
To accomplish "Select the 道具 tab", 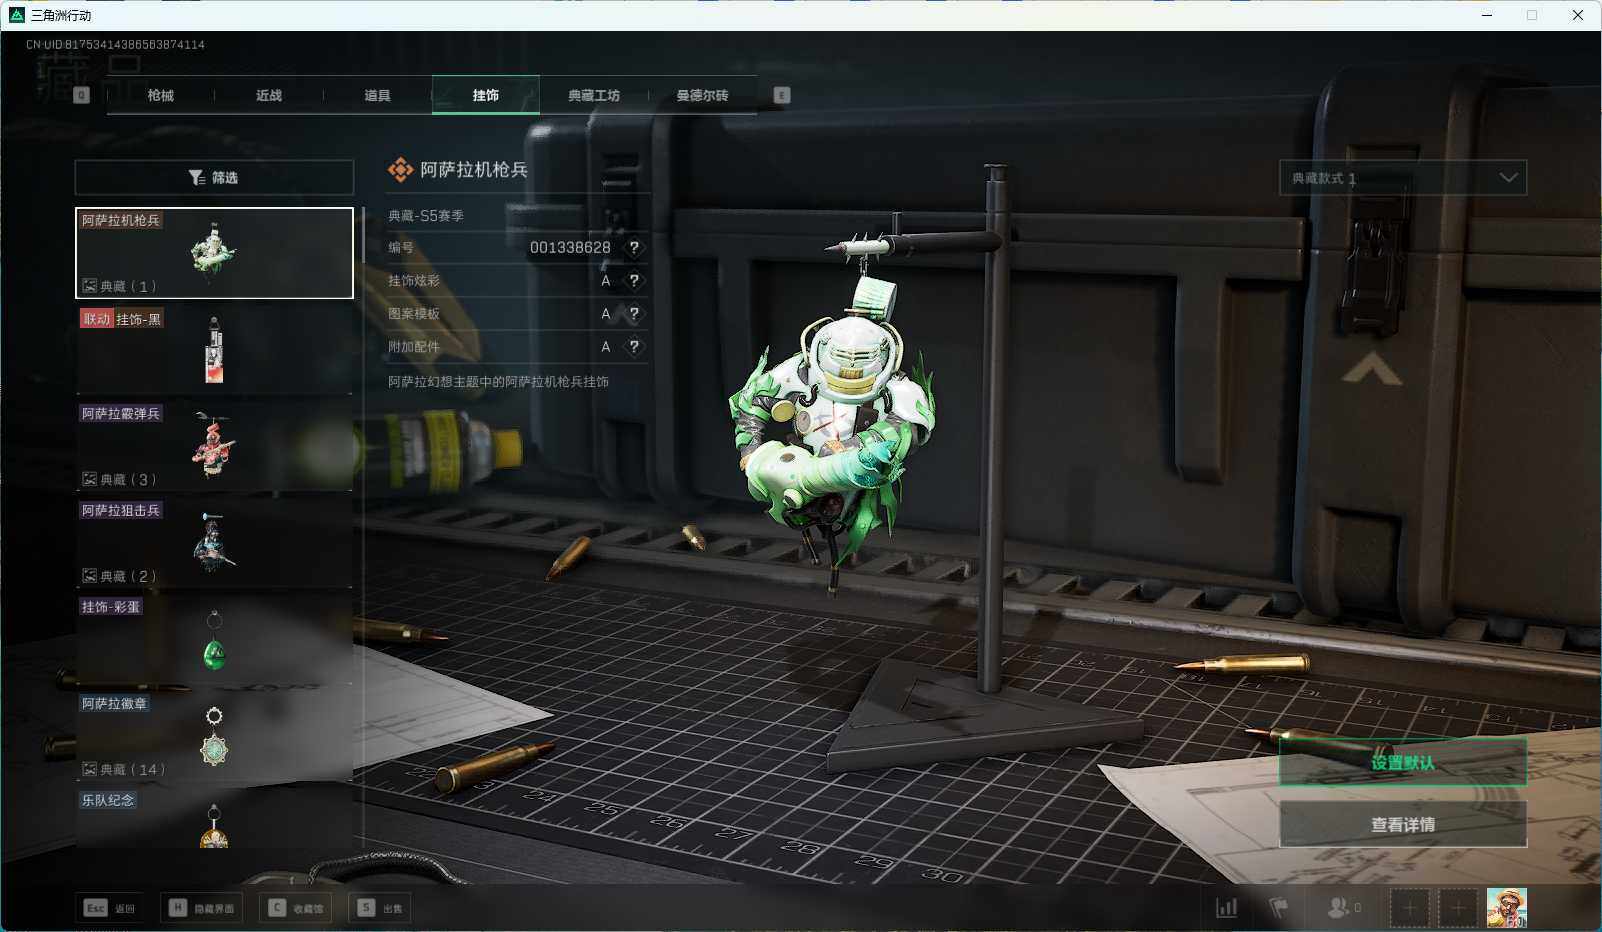I will 377,95.
